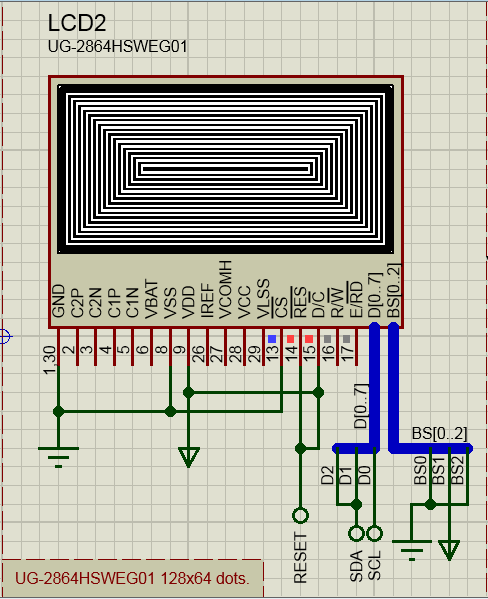
Task: Select the grey logic state square on pin 16
Action: (327, 339)
